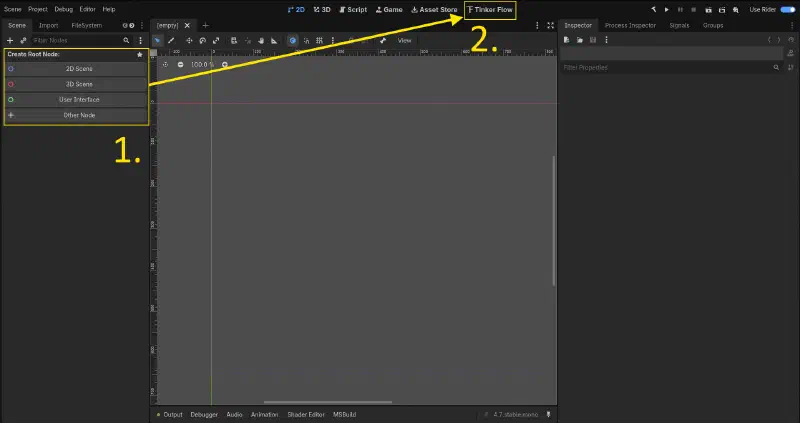The image size is (800, 423).
Task: Open Inspector extra resource options kebab
Action: [x=606, y=40]
